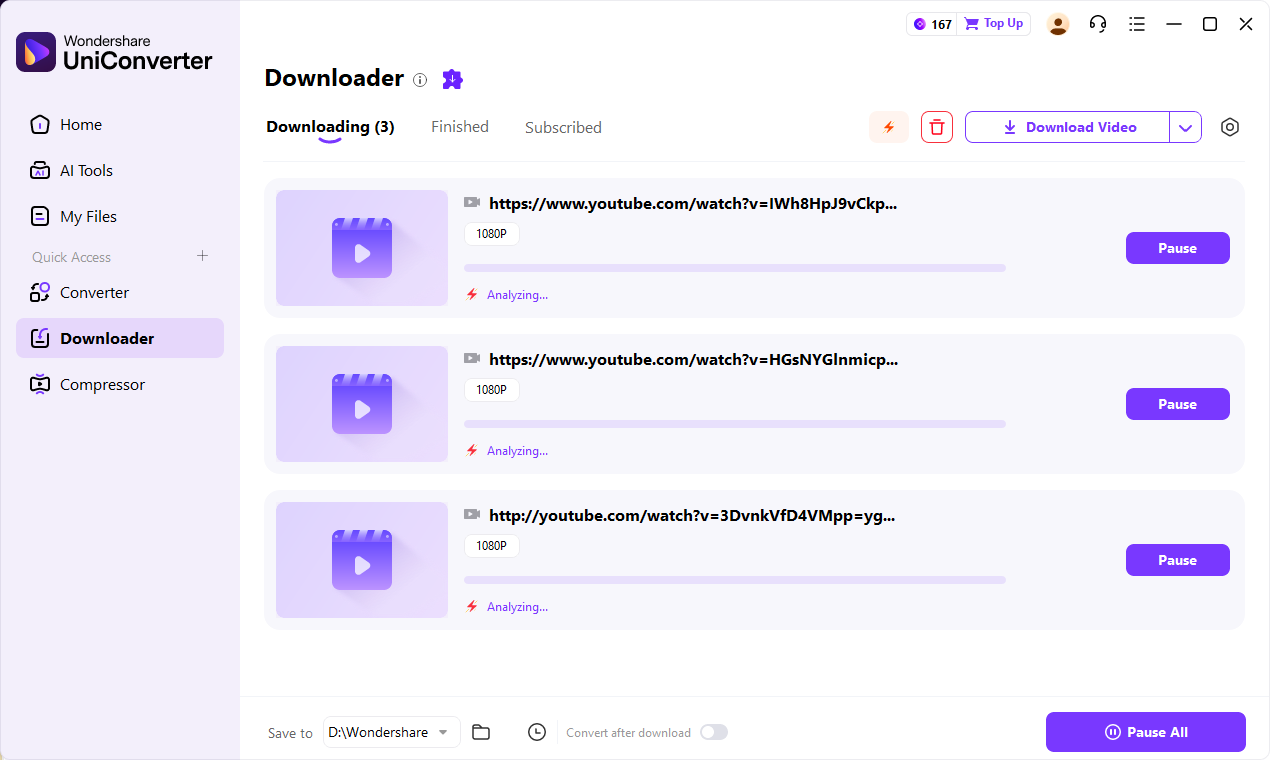Open the Converter tool
The width and height of the screenshot is (1270, 760).
[x=120, y=293]
